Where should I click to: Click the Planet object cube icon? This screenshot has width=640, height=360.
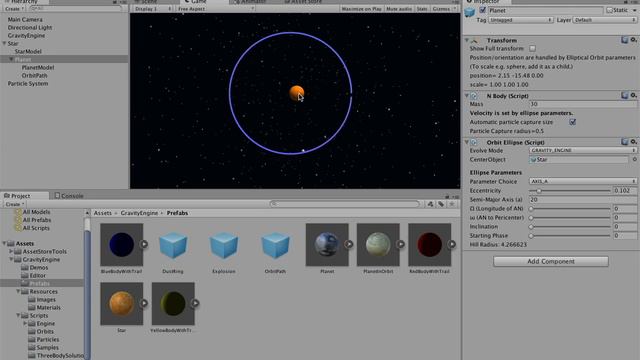[470, 11]
